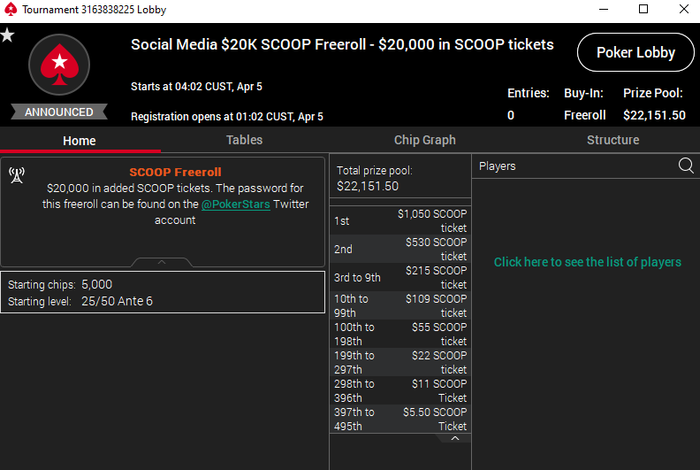This screenshot has width=700, height=470.
Task: Open the Structure tab
Action: [x=612, y=140]
